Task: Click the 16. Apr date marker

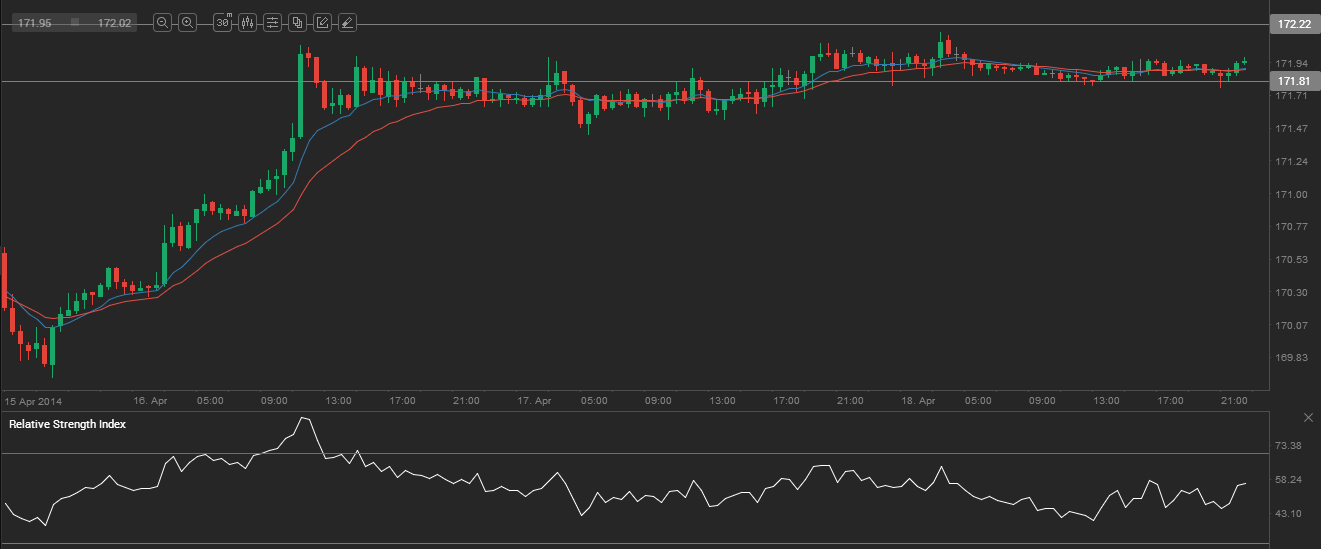Action: click(150, 400)
